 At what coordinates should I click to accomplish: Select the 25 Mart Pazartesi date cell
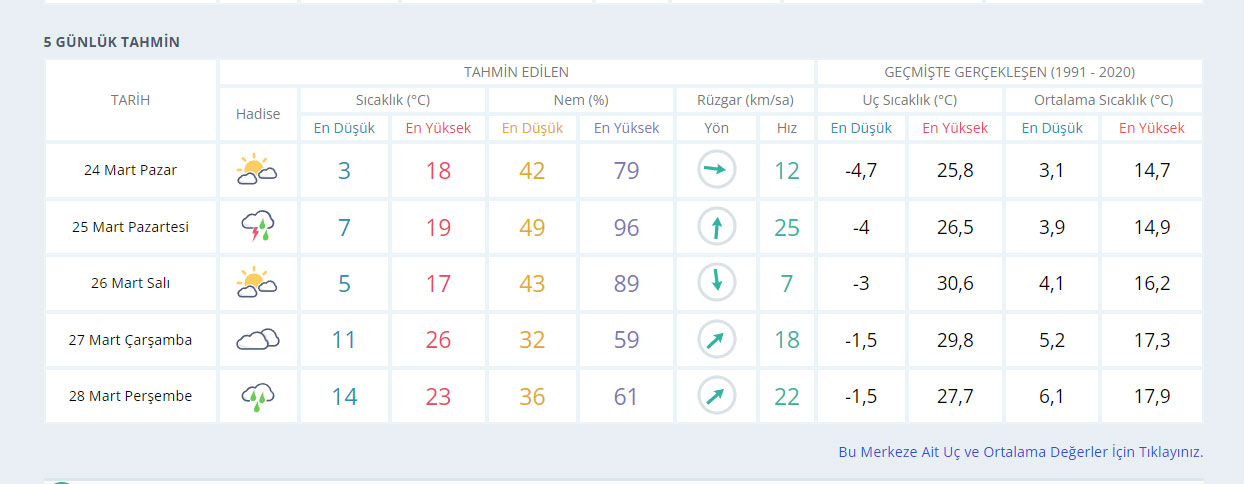[x=130, y=227]
